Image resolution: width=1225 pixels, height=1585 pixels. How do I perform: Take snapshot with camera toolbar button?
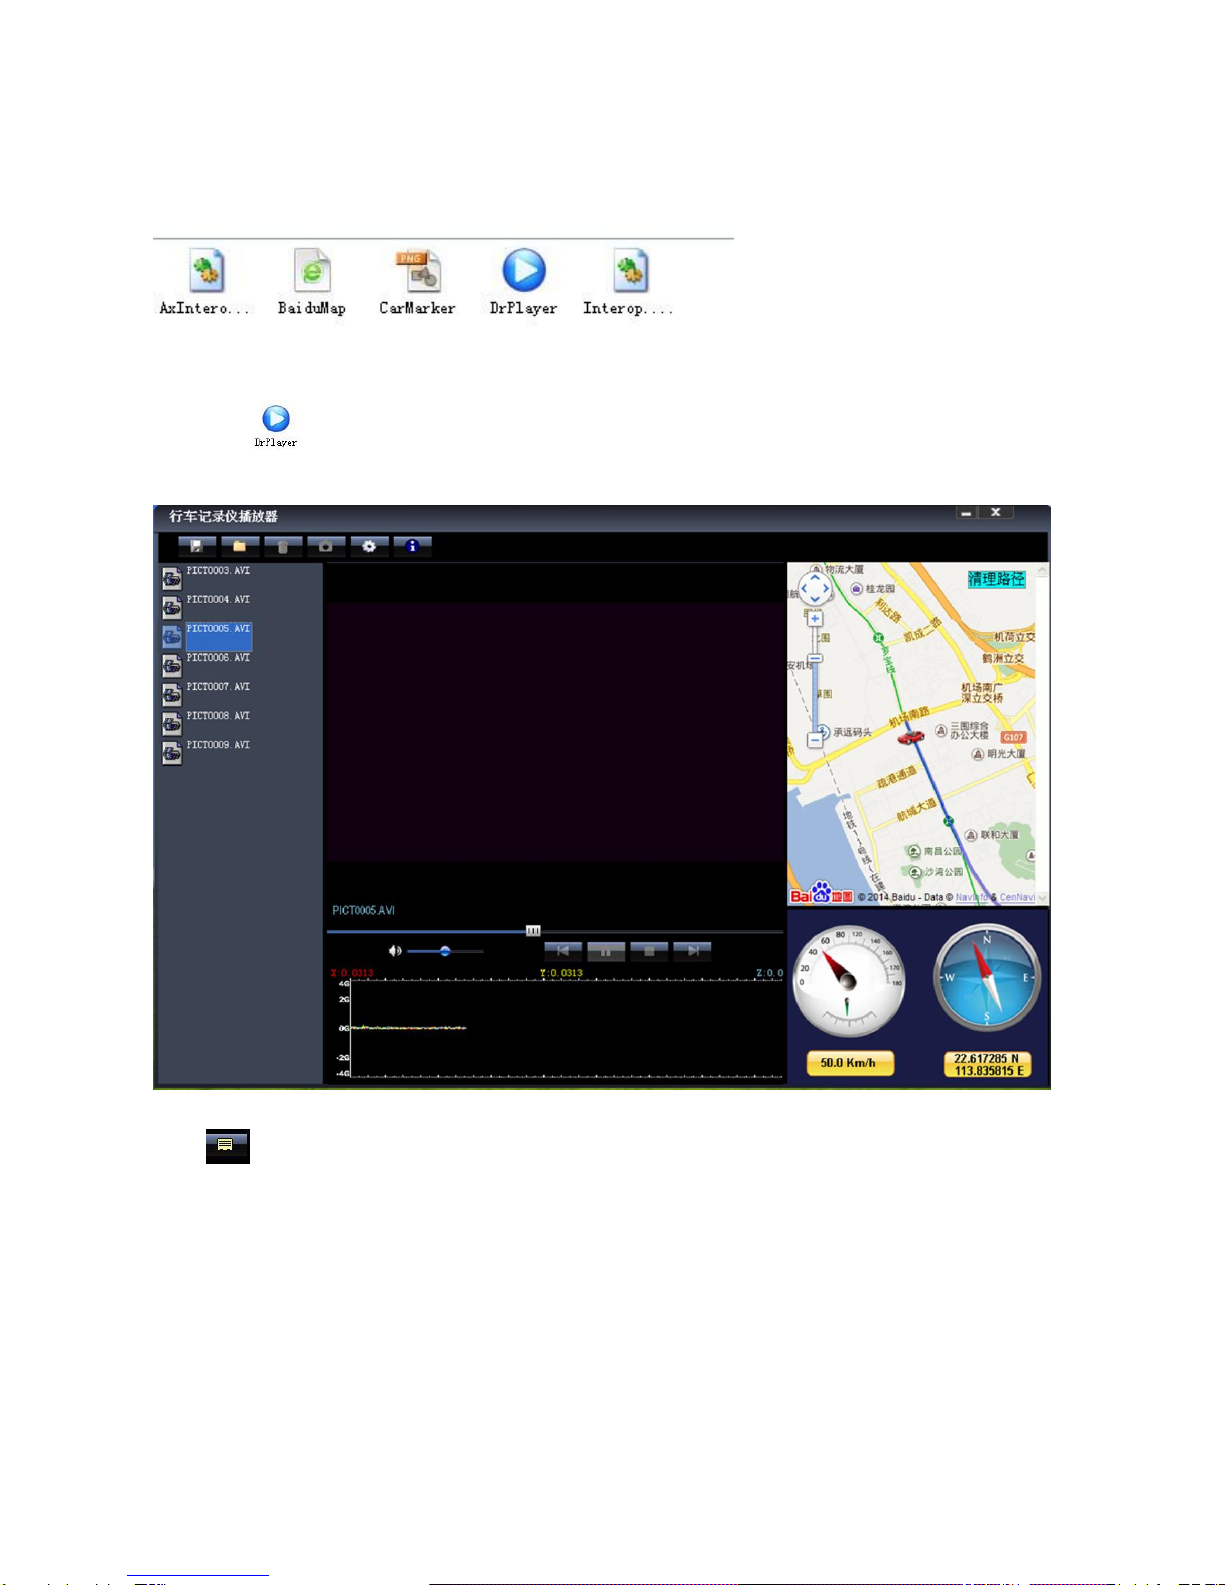(x=326, y=546)
